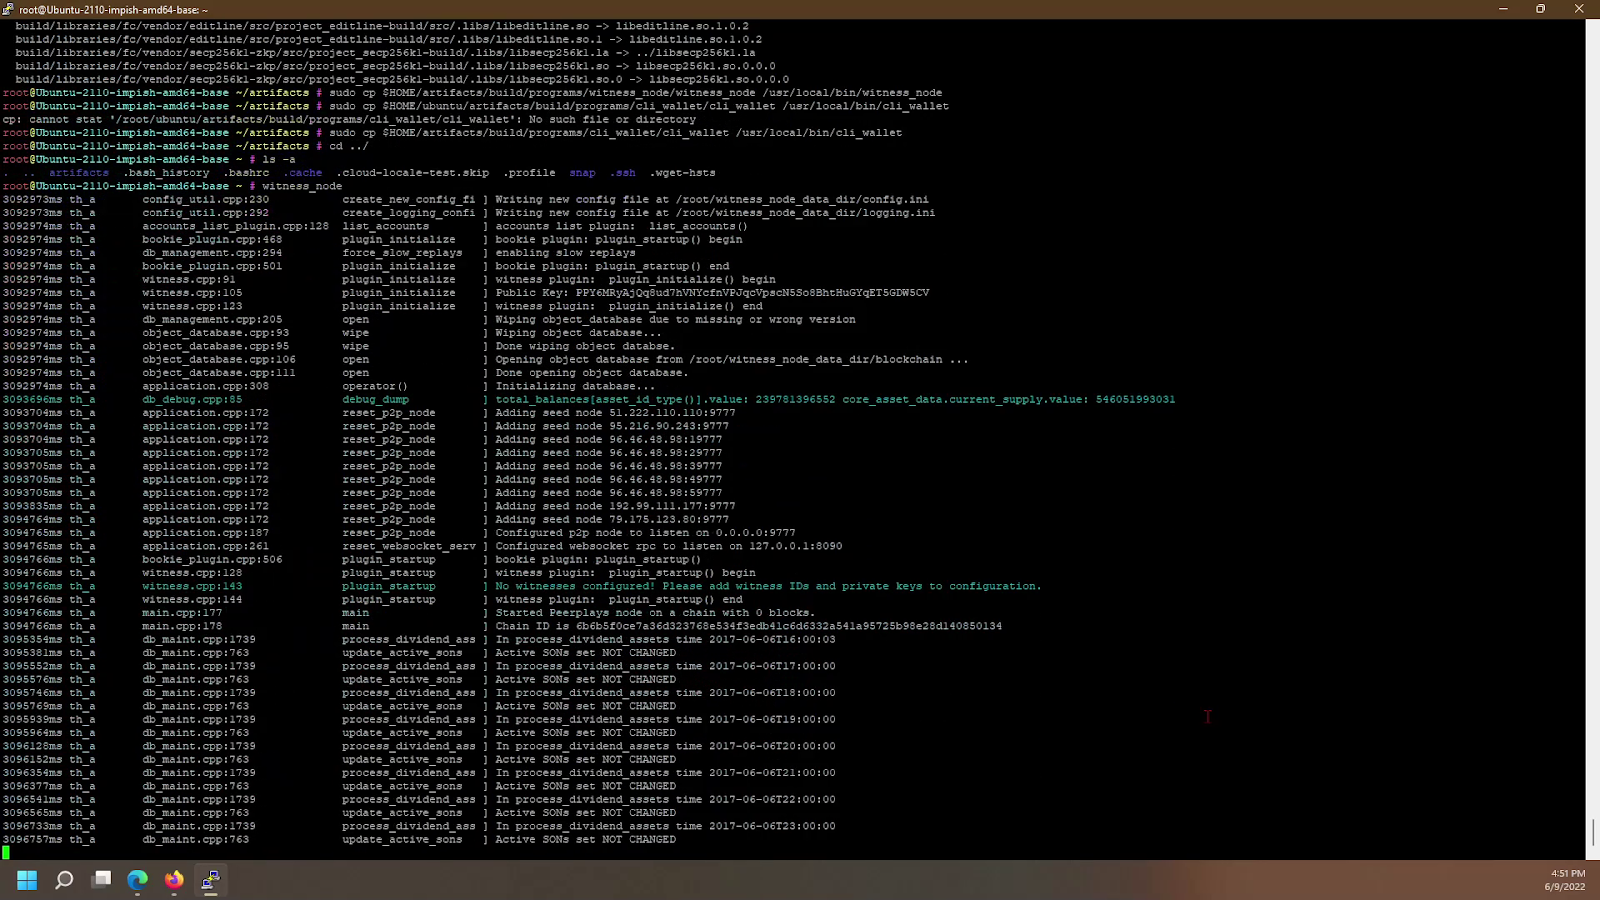Click the source reference 'application.cpp:308'

205,386
